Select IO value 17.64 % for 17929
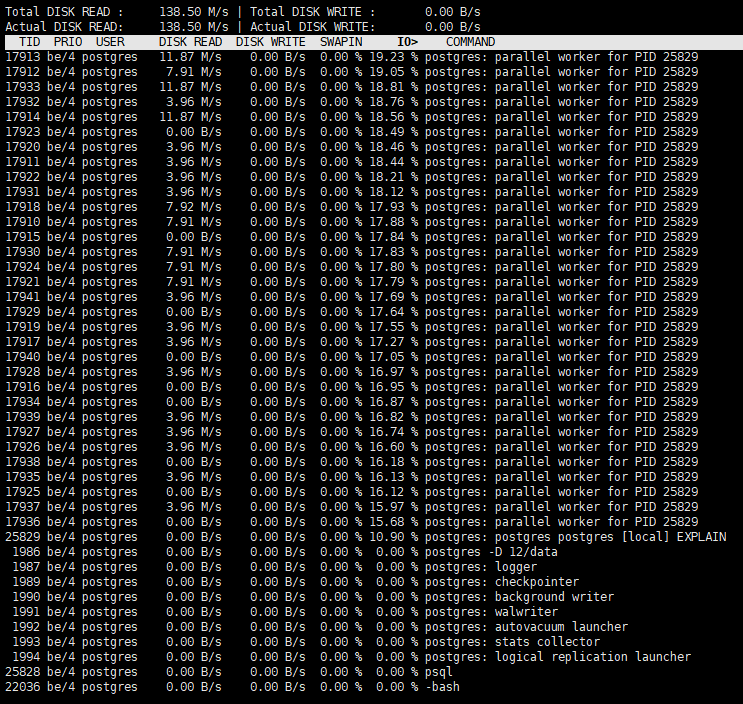The height and width of the screenshot is (704, 743). pos(394,312)
